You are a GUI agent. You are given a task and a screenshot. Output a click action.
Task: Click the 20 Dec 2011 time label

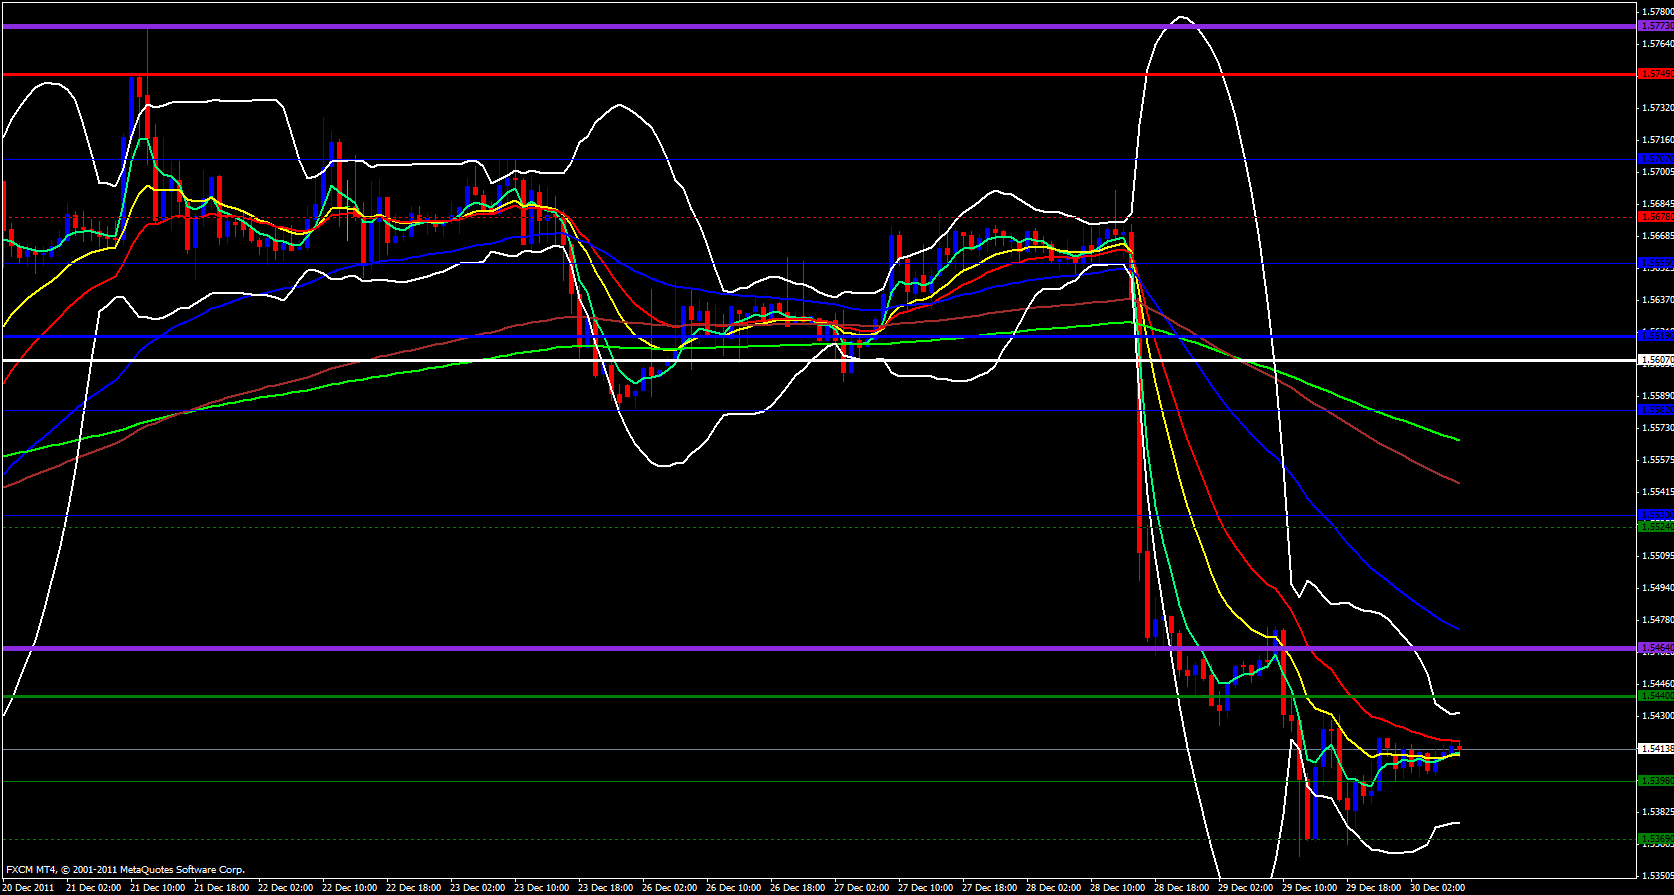[x=30, y=887]
